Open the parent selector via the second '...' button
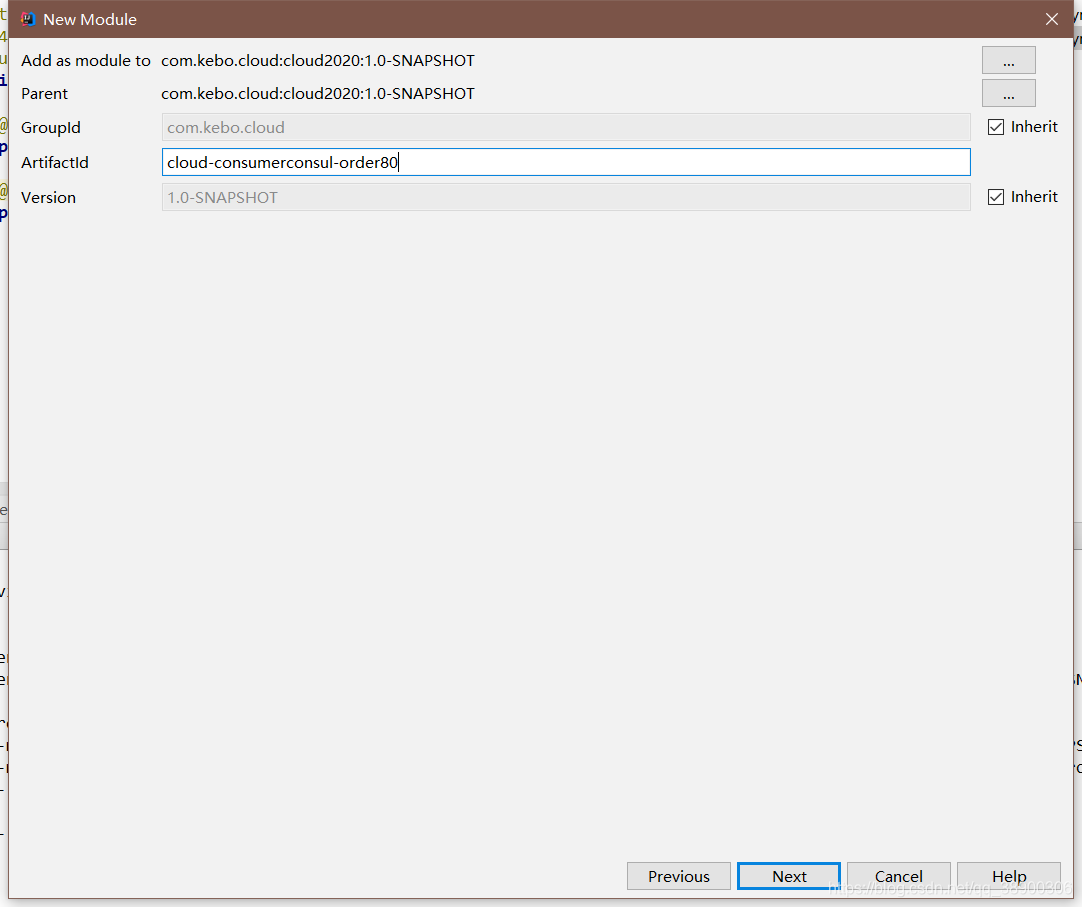 (x=1008, y=93)
